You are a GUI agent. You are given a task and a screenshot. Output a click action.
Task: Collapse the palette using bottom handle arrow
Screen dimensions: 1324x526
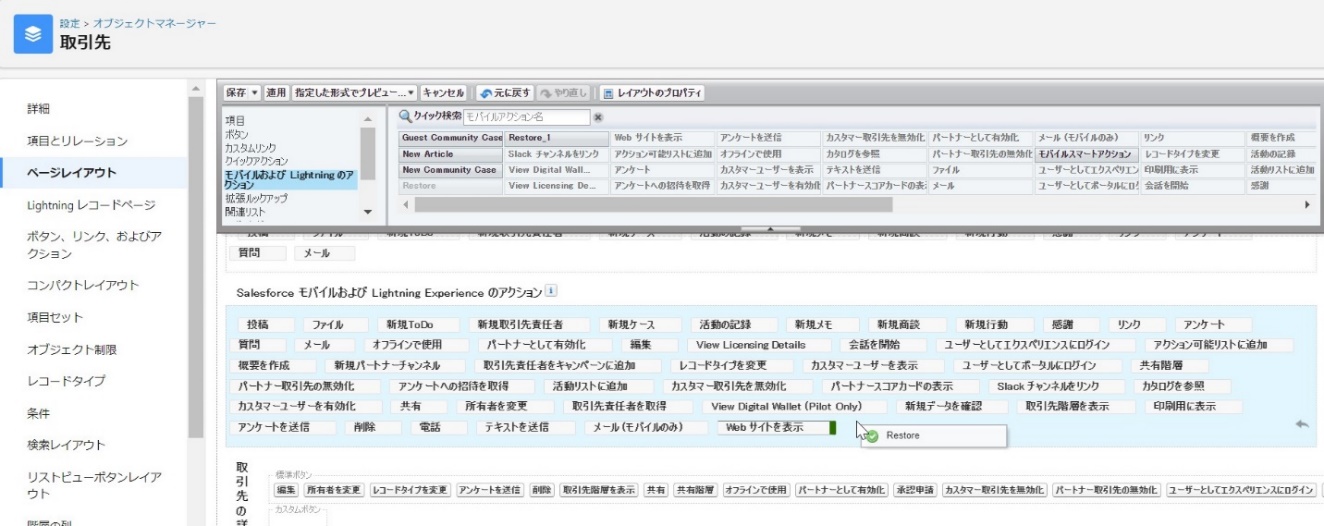coord(769,229)
